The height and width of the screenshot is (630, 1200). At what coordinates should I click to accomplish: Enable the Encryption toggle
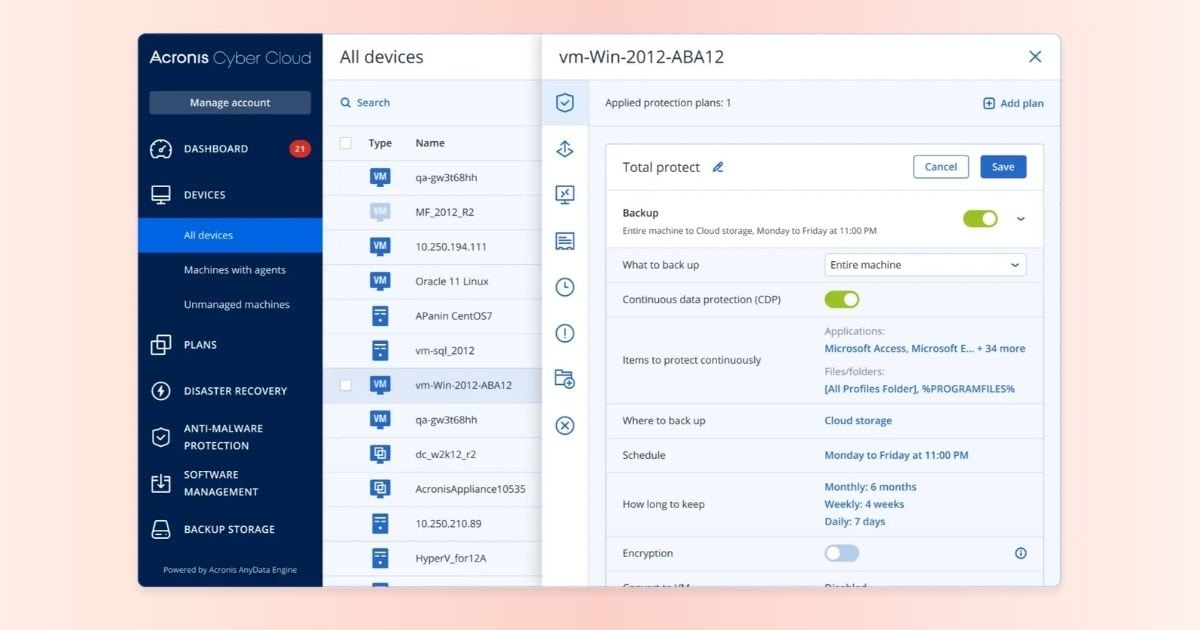pos(841,553)
